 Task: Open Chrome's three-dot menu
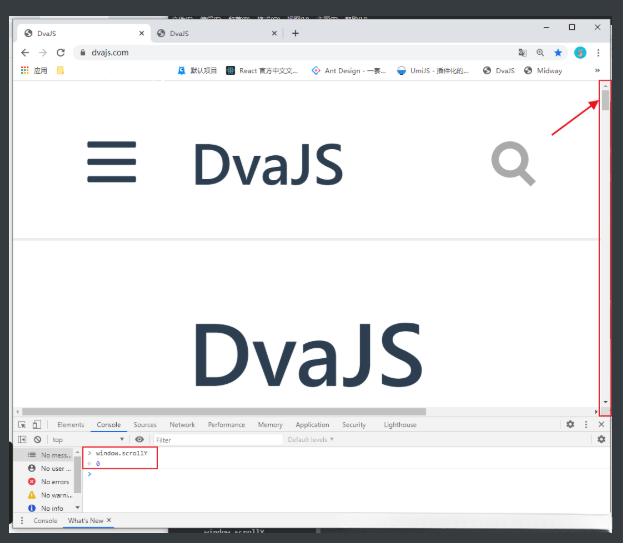point(598,52)
